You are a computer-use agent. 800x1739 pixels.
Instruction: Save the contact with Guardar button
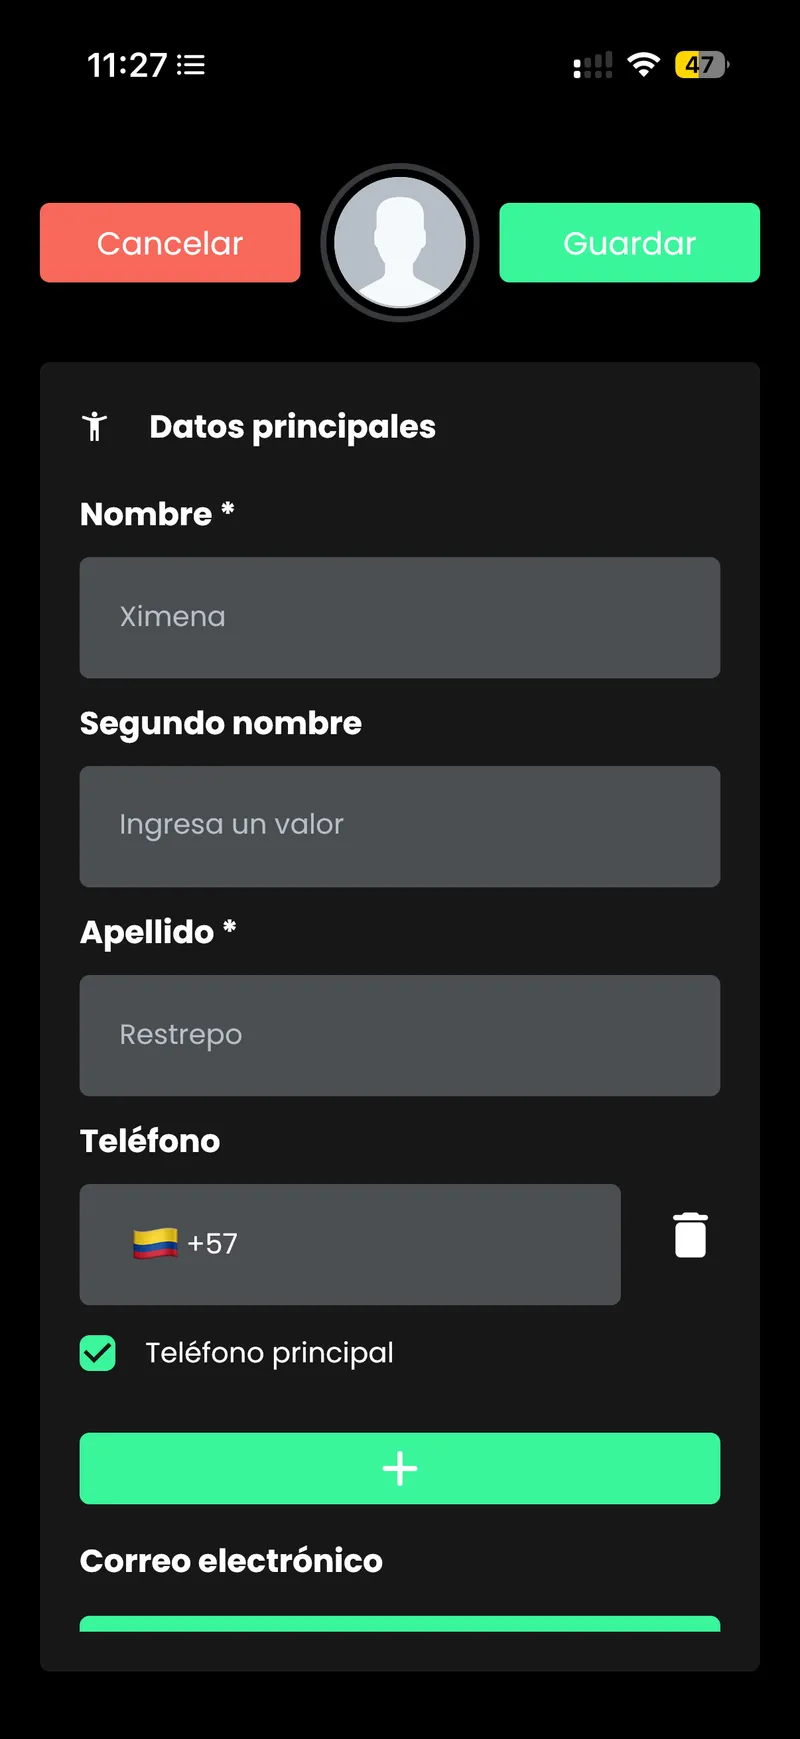[630, 243]
